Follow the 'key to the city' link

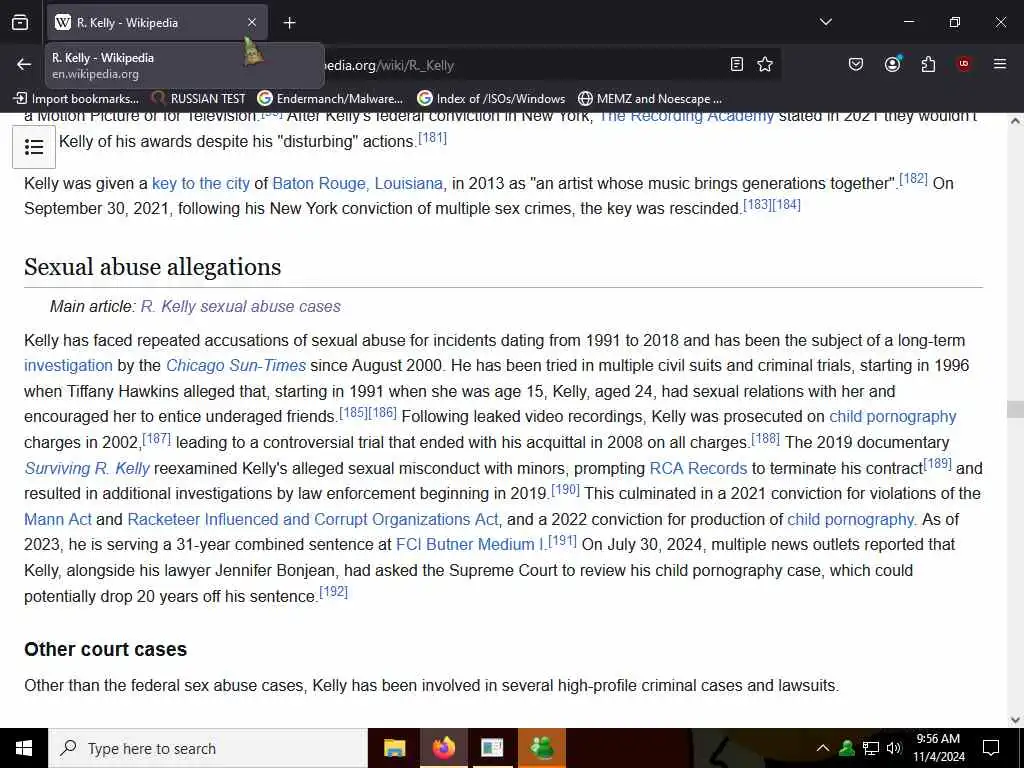point(200,184)
